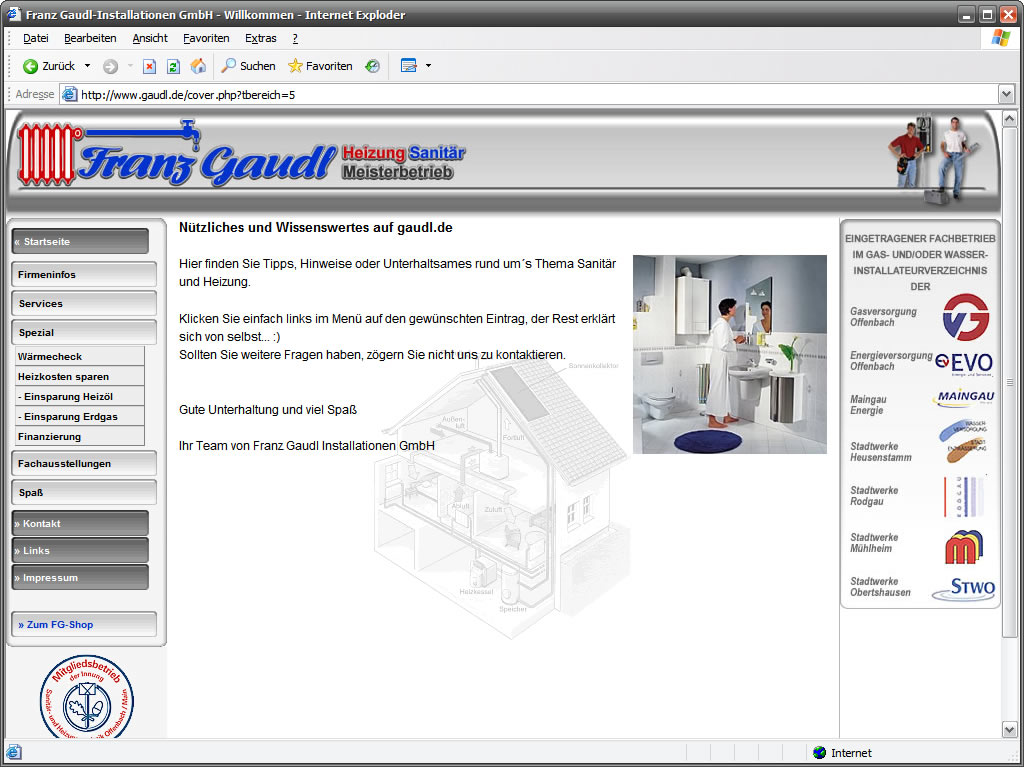Image resolution: width=1024 pixels, height=768 pixels.
Task: Click the vertical scrollbar thumb
Action: [x=1009, y=382]
